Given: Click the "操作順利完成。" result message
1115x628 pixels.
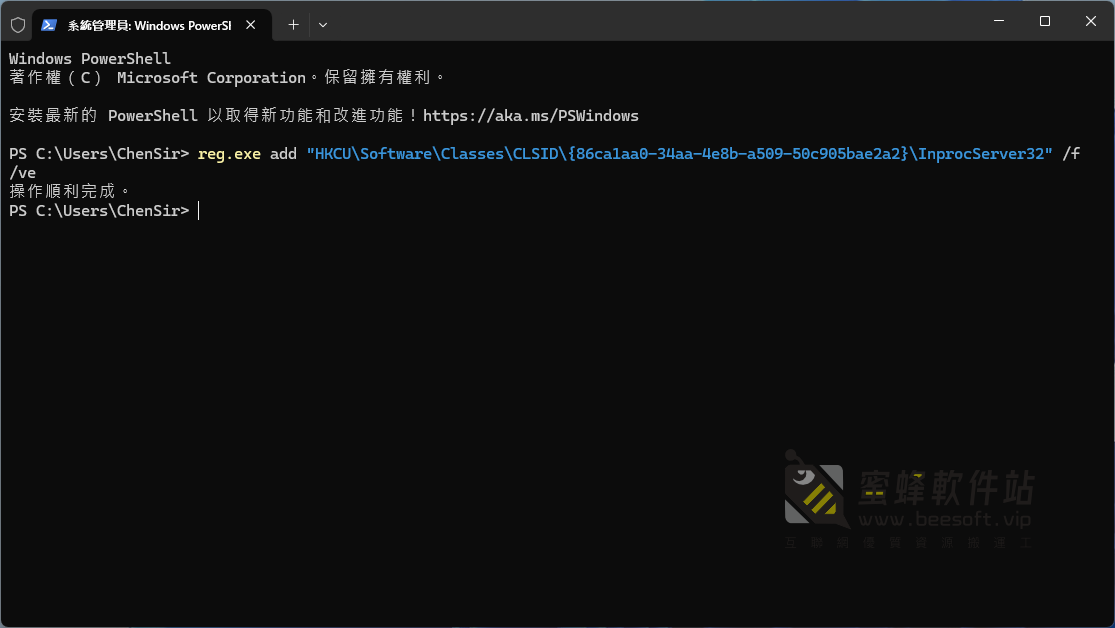Looking at the screenshot, I should [x=70, y=191].
